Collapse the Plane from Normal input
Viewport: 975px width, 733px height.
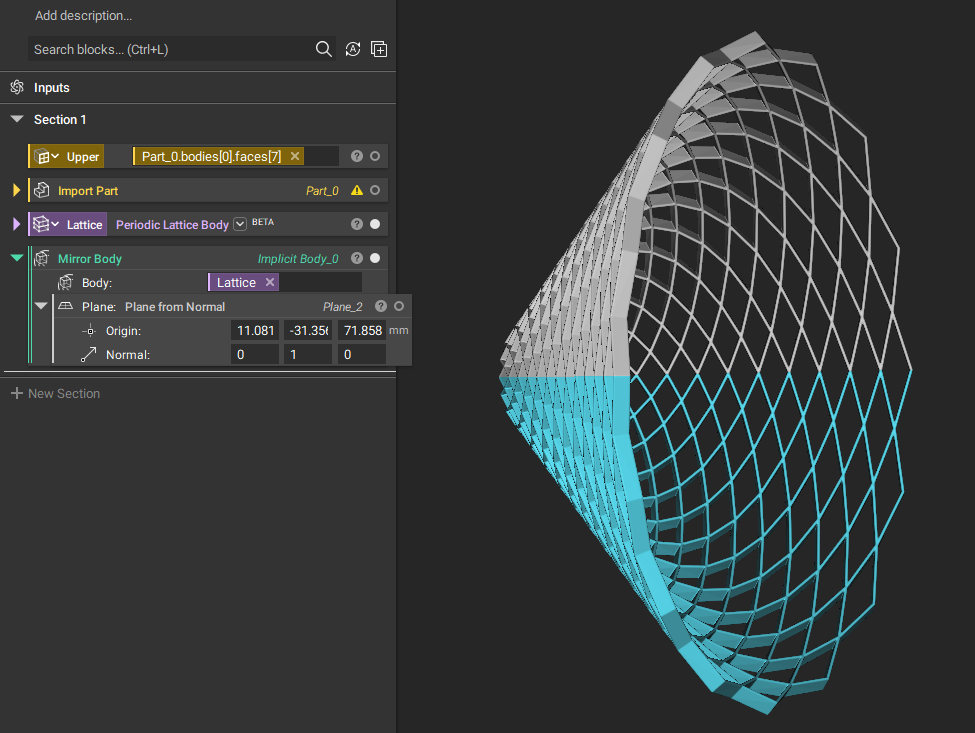tap(41, 305)
